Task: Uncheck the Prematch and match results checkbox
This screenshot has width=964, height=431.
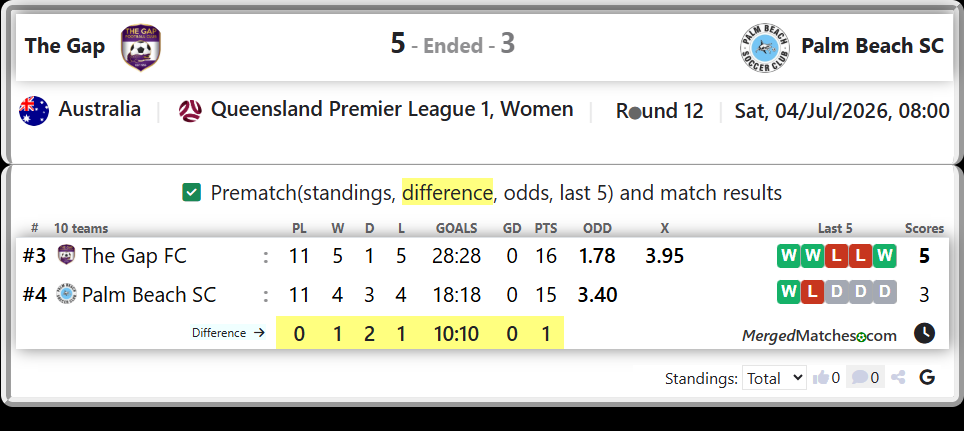Action: tap(192, 192)
